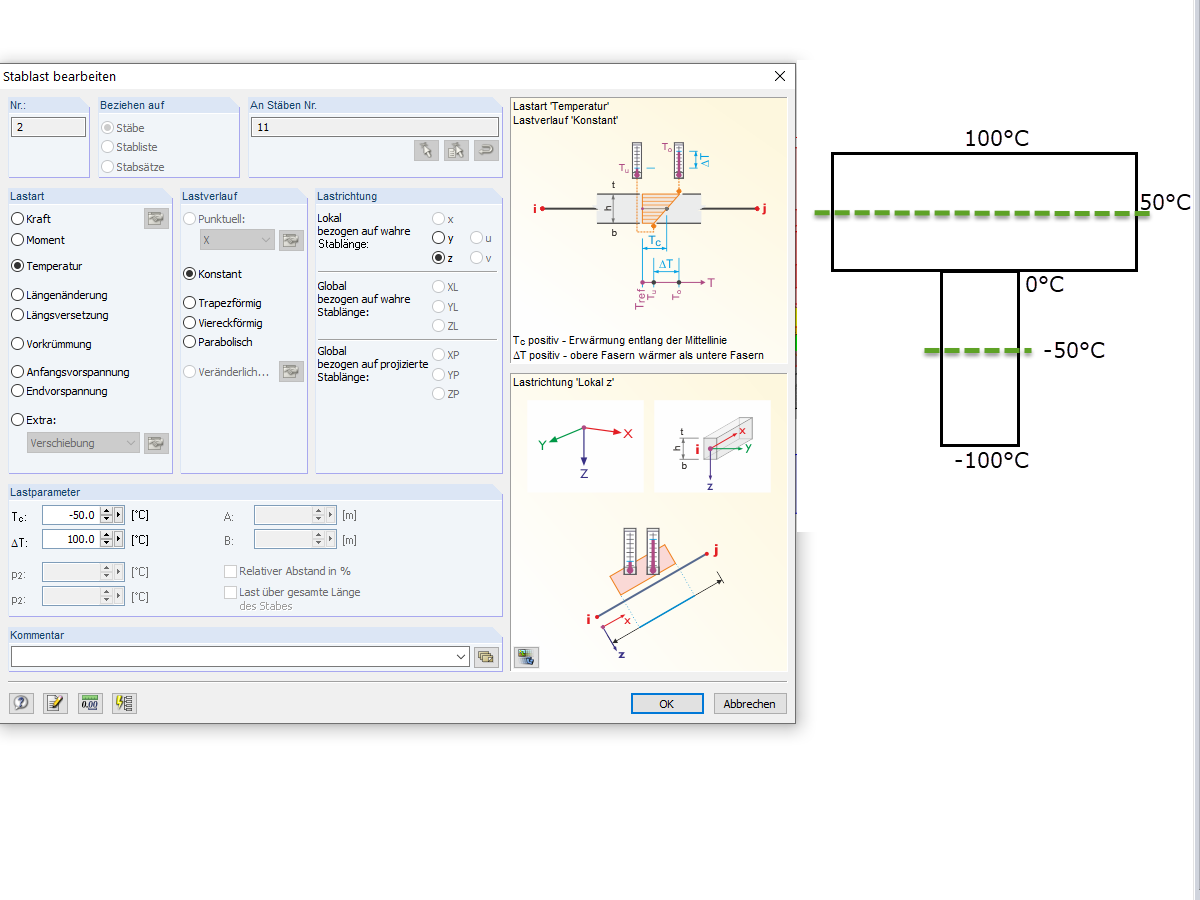
Task: Click the An Stäben Nr. field
Action: click(x=374, y=127)
